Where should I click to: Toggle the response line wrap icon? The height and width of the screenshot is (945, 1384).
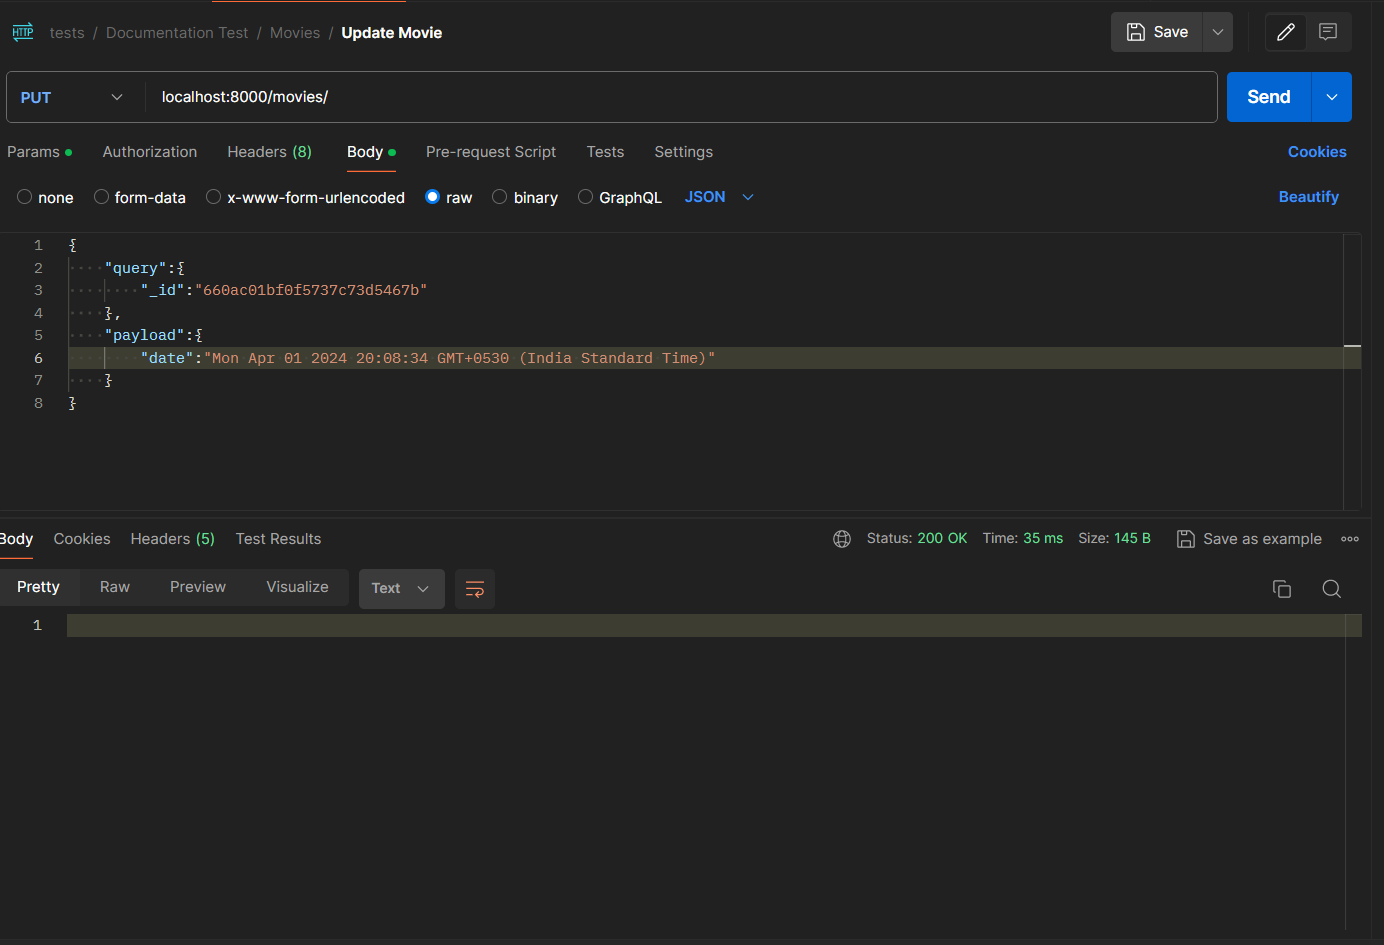(x=475, y=589)
